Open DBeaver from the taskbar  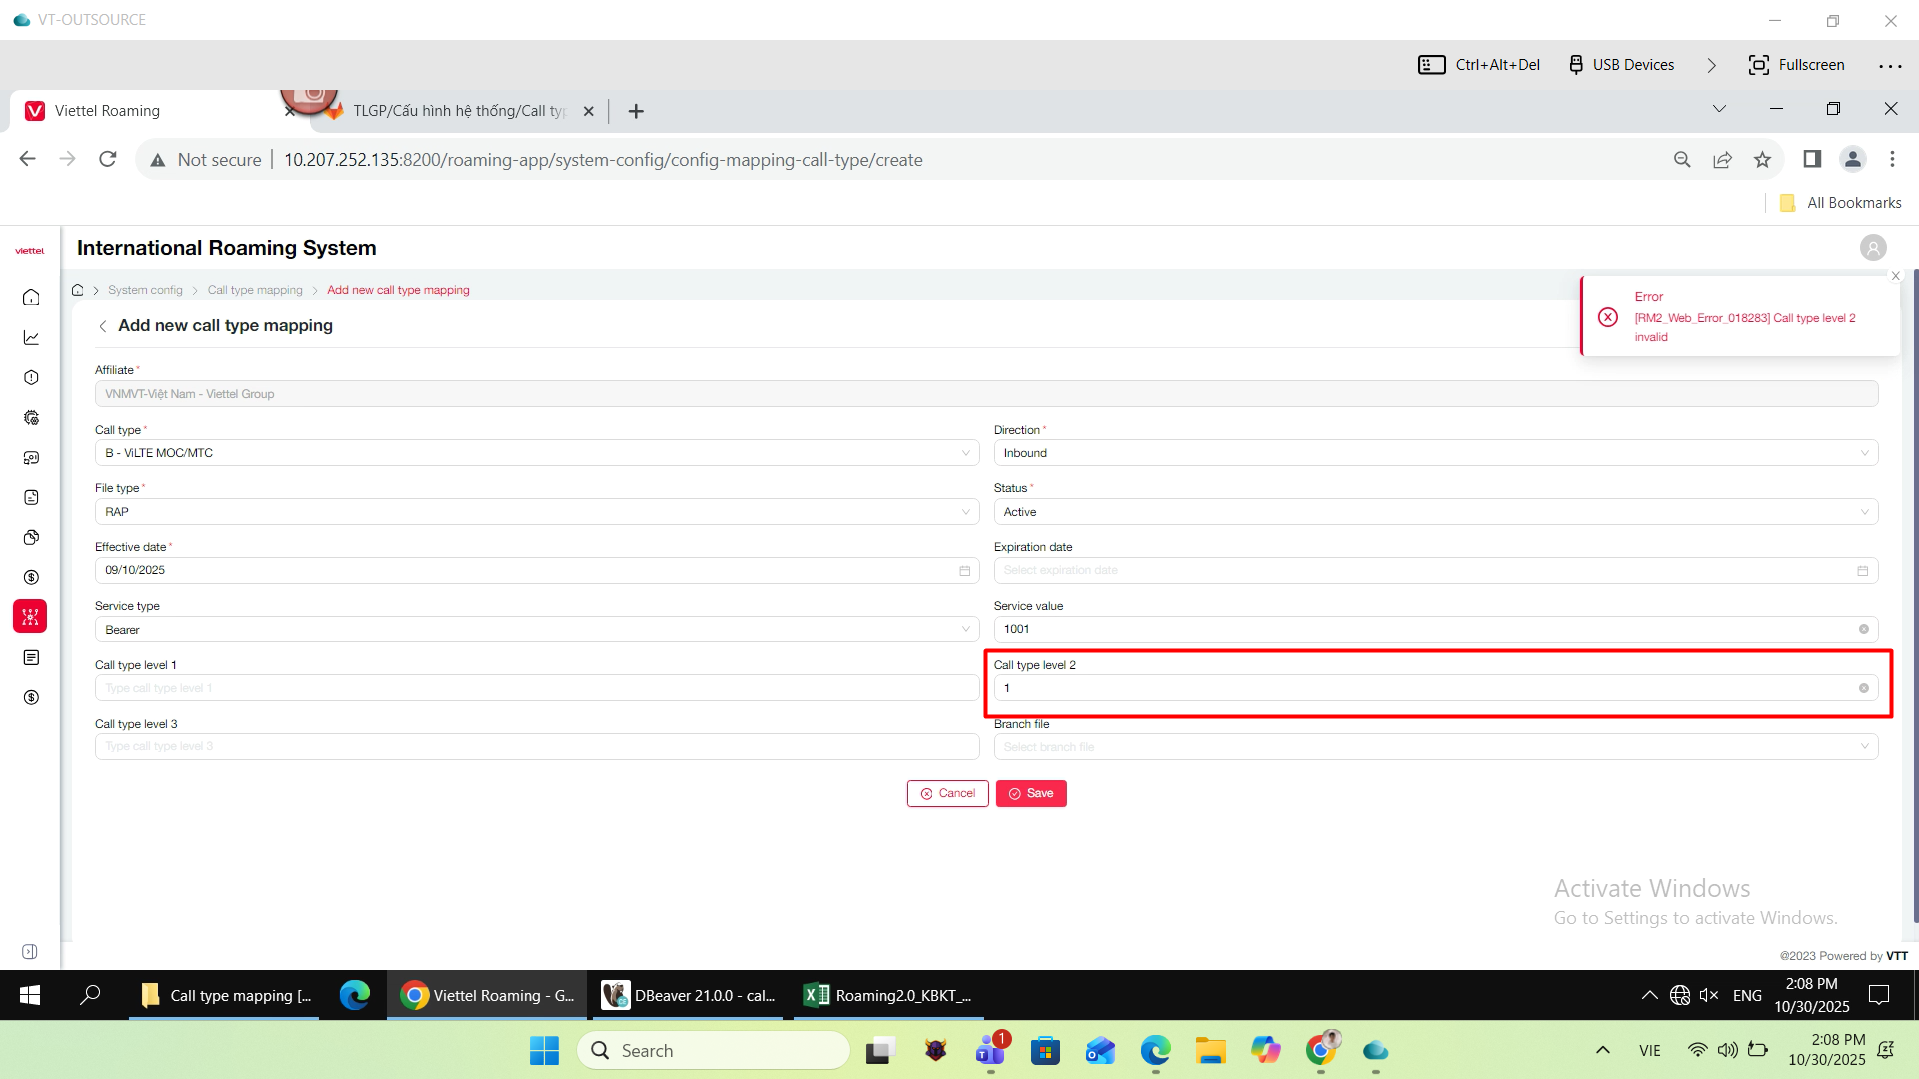tap(689, 995)
